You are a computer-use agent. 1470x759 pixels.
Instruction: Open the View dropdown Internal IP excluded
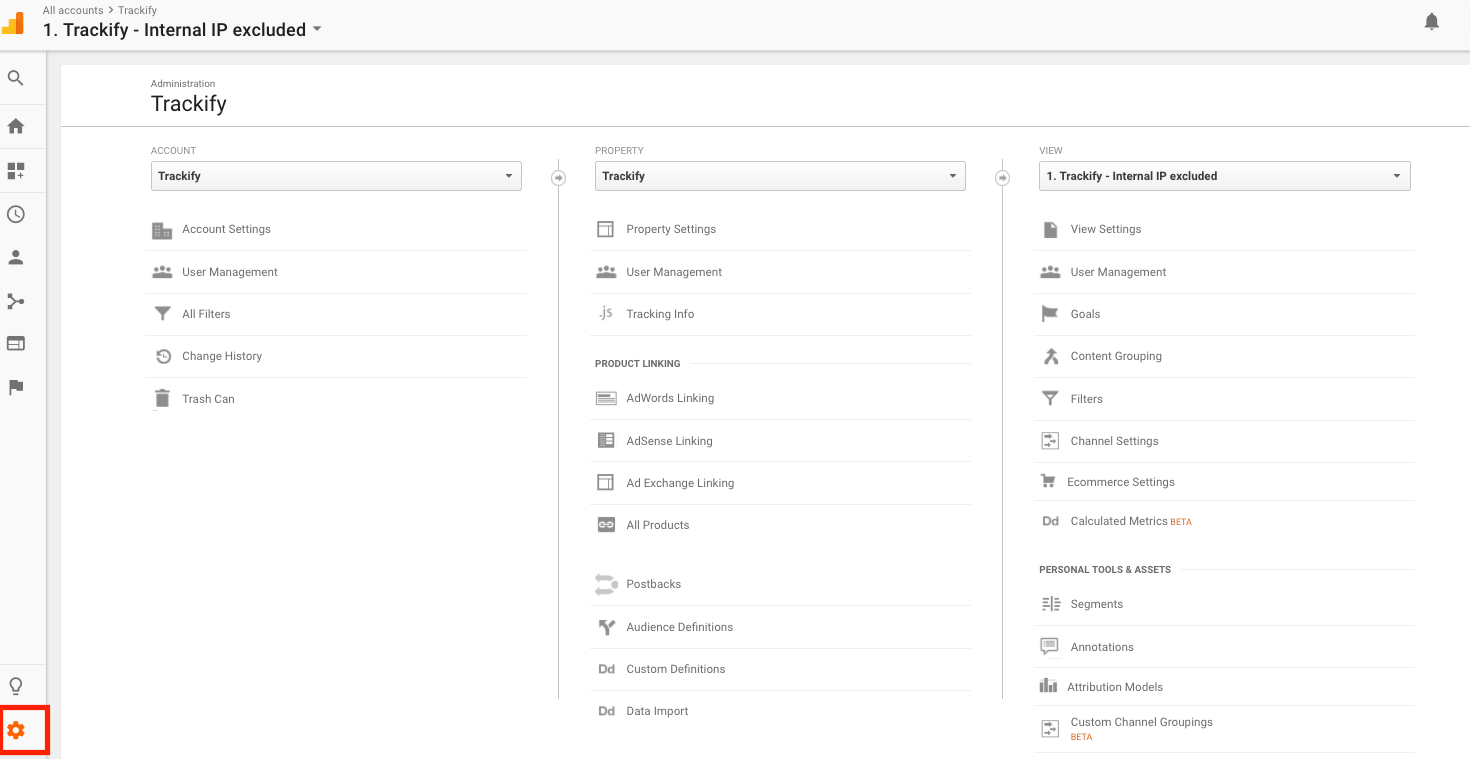(x=1225, y=176)
